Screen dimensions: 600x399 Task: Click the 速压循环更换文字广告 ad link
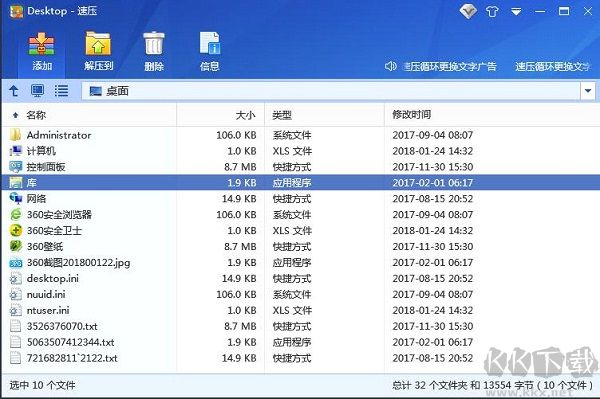click(450, 67)
